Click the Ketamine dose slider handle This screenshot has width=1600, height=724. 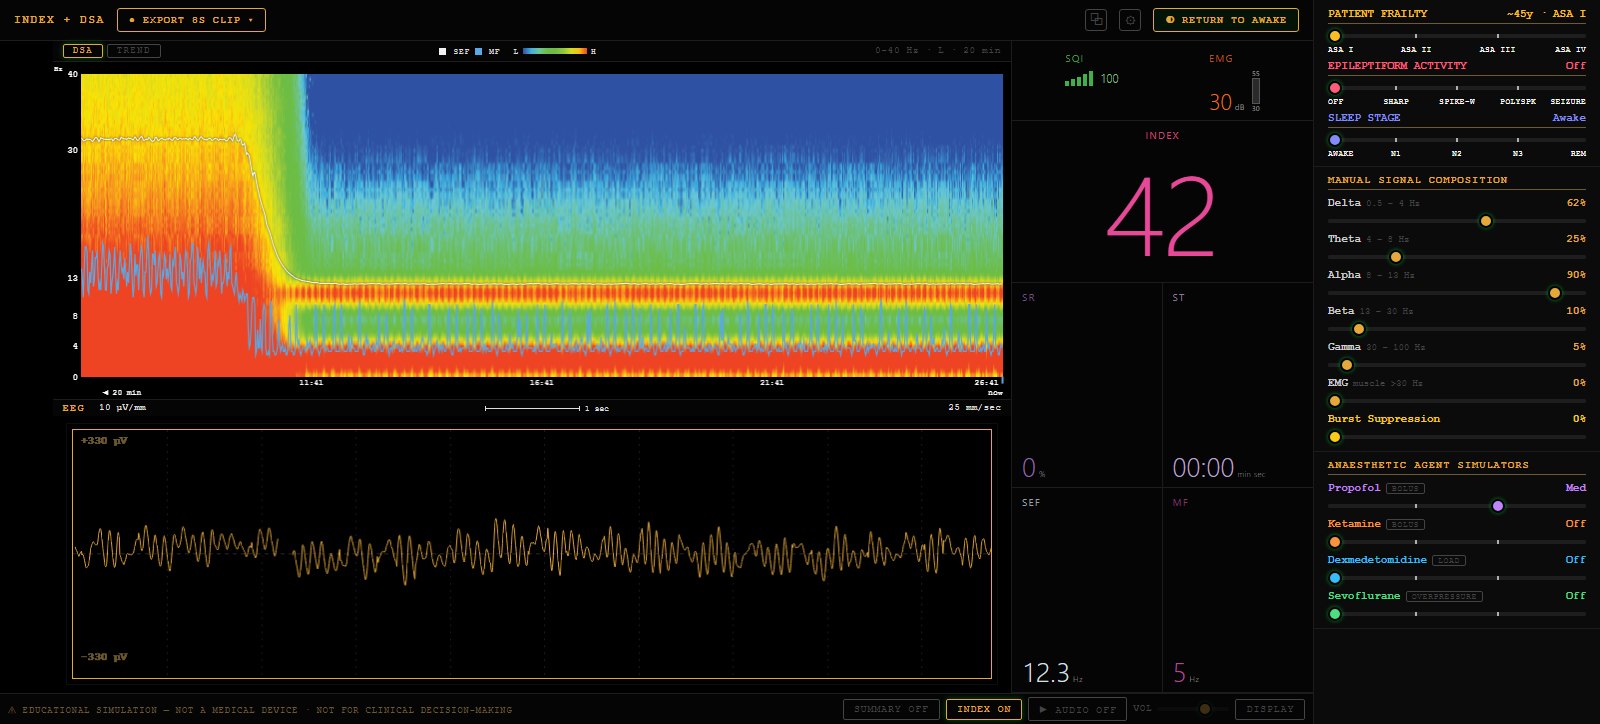point(1335,542)
